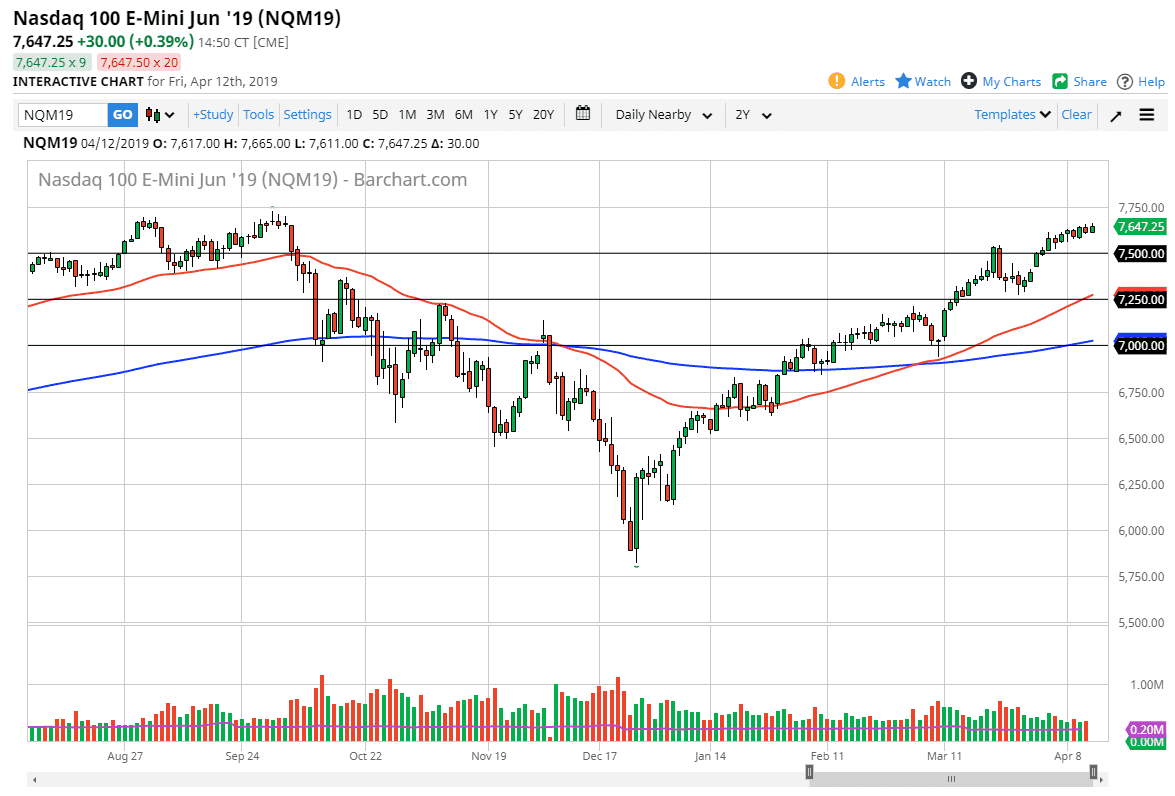Open the Tools menu
This screenshot has width=1175, height=796.
click(258, 115)
